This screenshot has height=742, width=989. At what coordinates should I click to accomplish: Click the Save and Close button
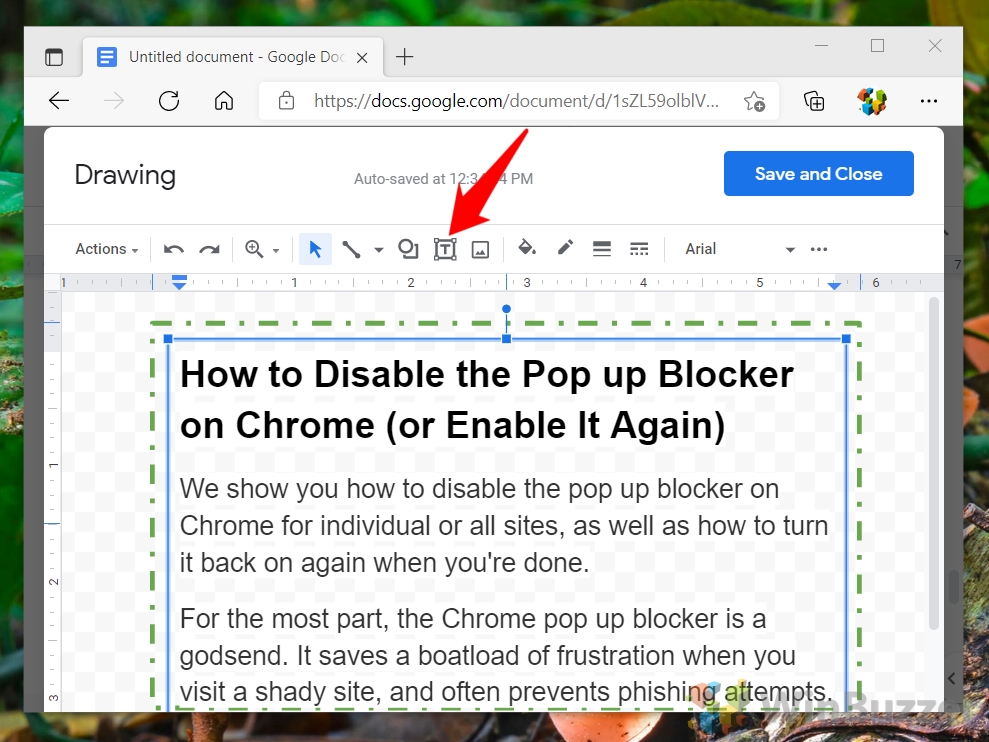[819, 174]
